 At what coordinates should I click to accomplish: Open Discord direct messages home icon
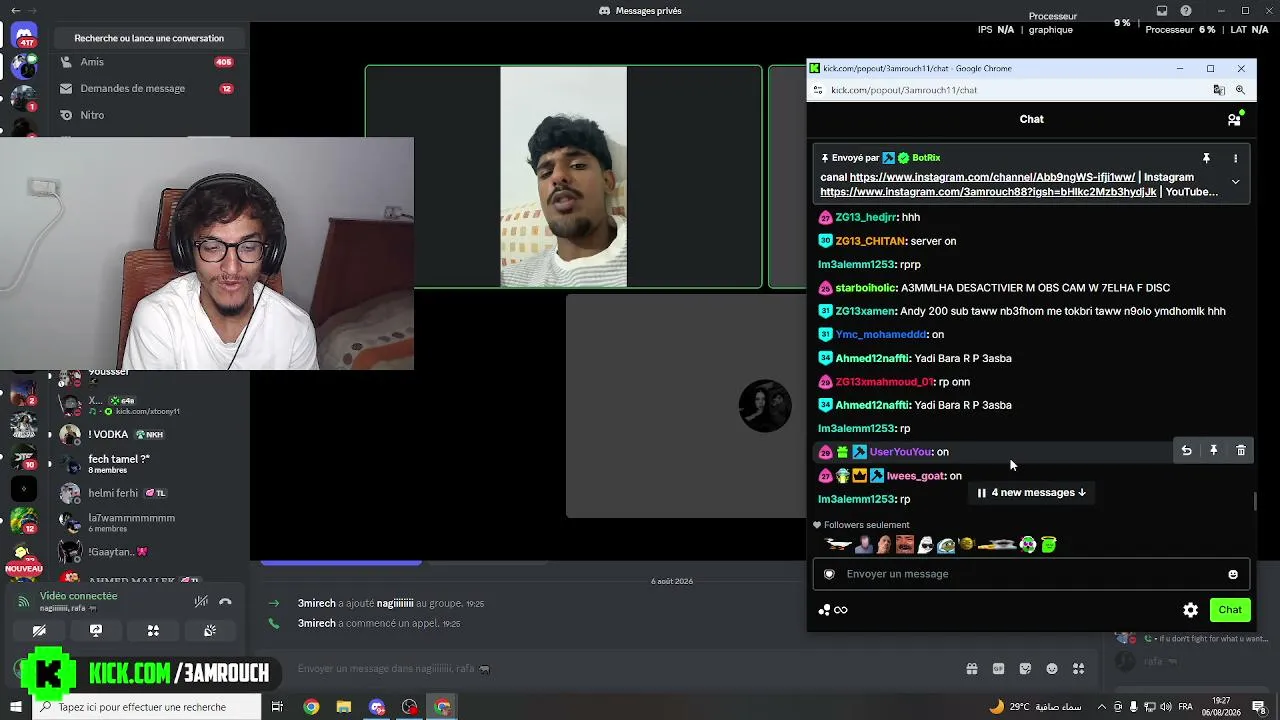pyautogui.click(x=24, y=37)
